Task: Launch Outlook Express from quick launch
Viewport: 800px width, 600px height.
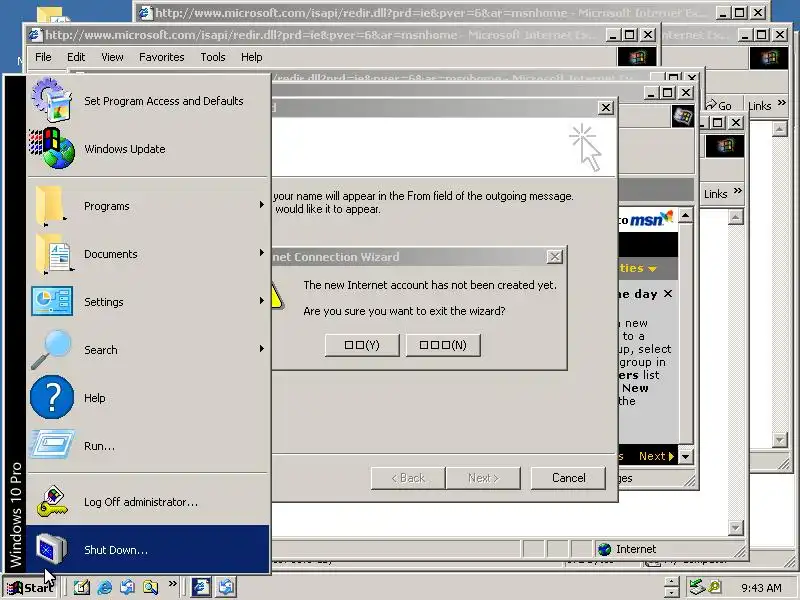Action: [x=128, y=587]
